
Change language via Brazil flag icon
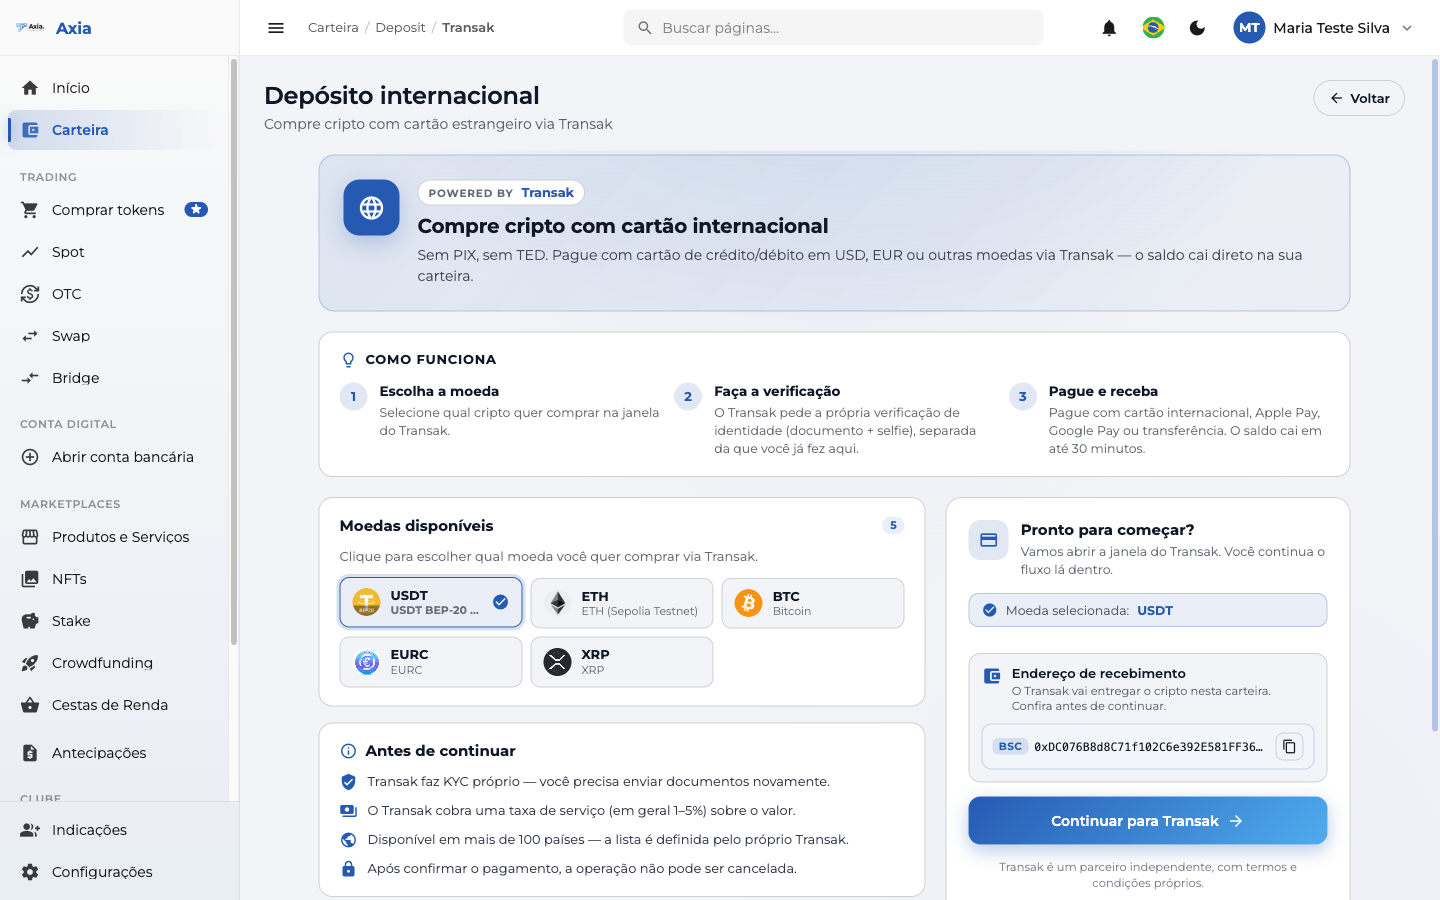point(1153,28)
